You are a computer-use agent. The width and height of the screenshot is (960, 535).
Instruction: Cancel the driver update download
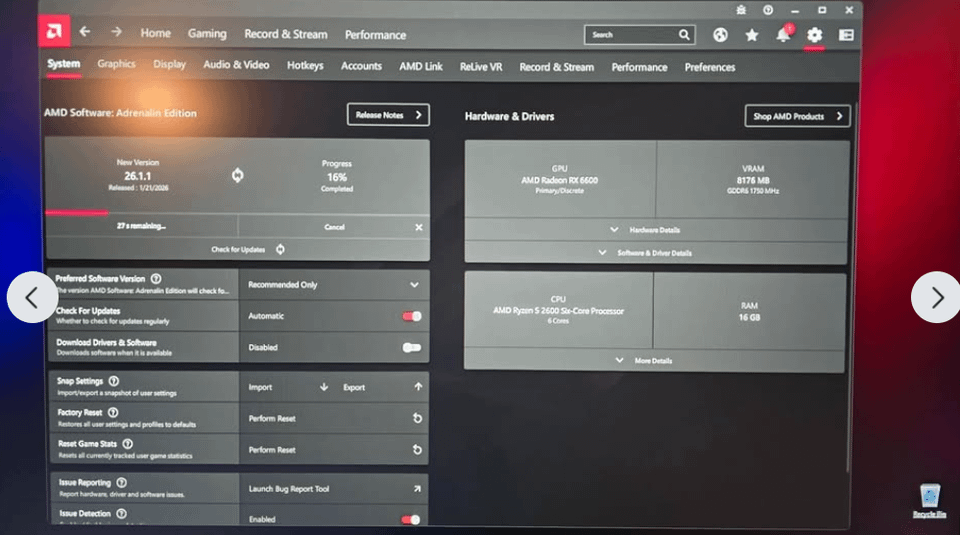tap(334, 227)
